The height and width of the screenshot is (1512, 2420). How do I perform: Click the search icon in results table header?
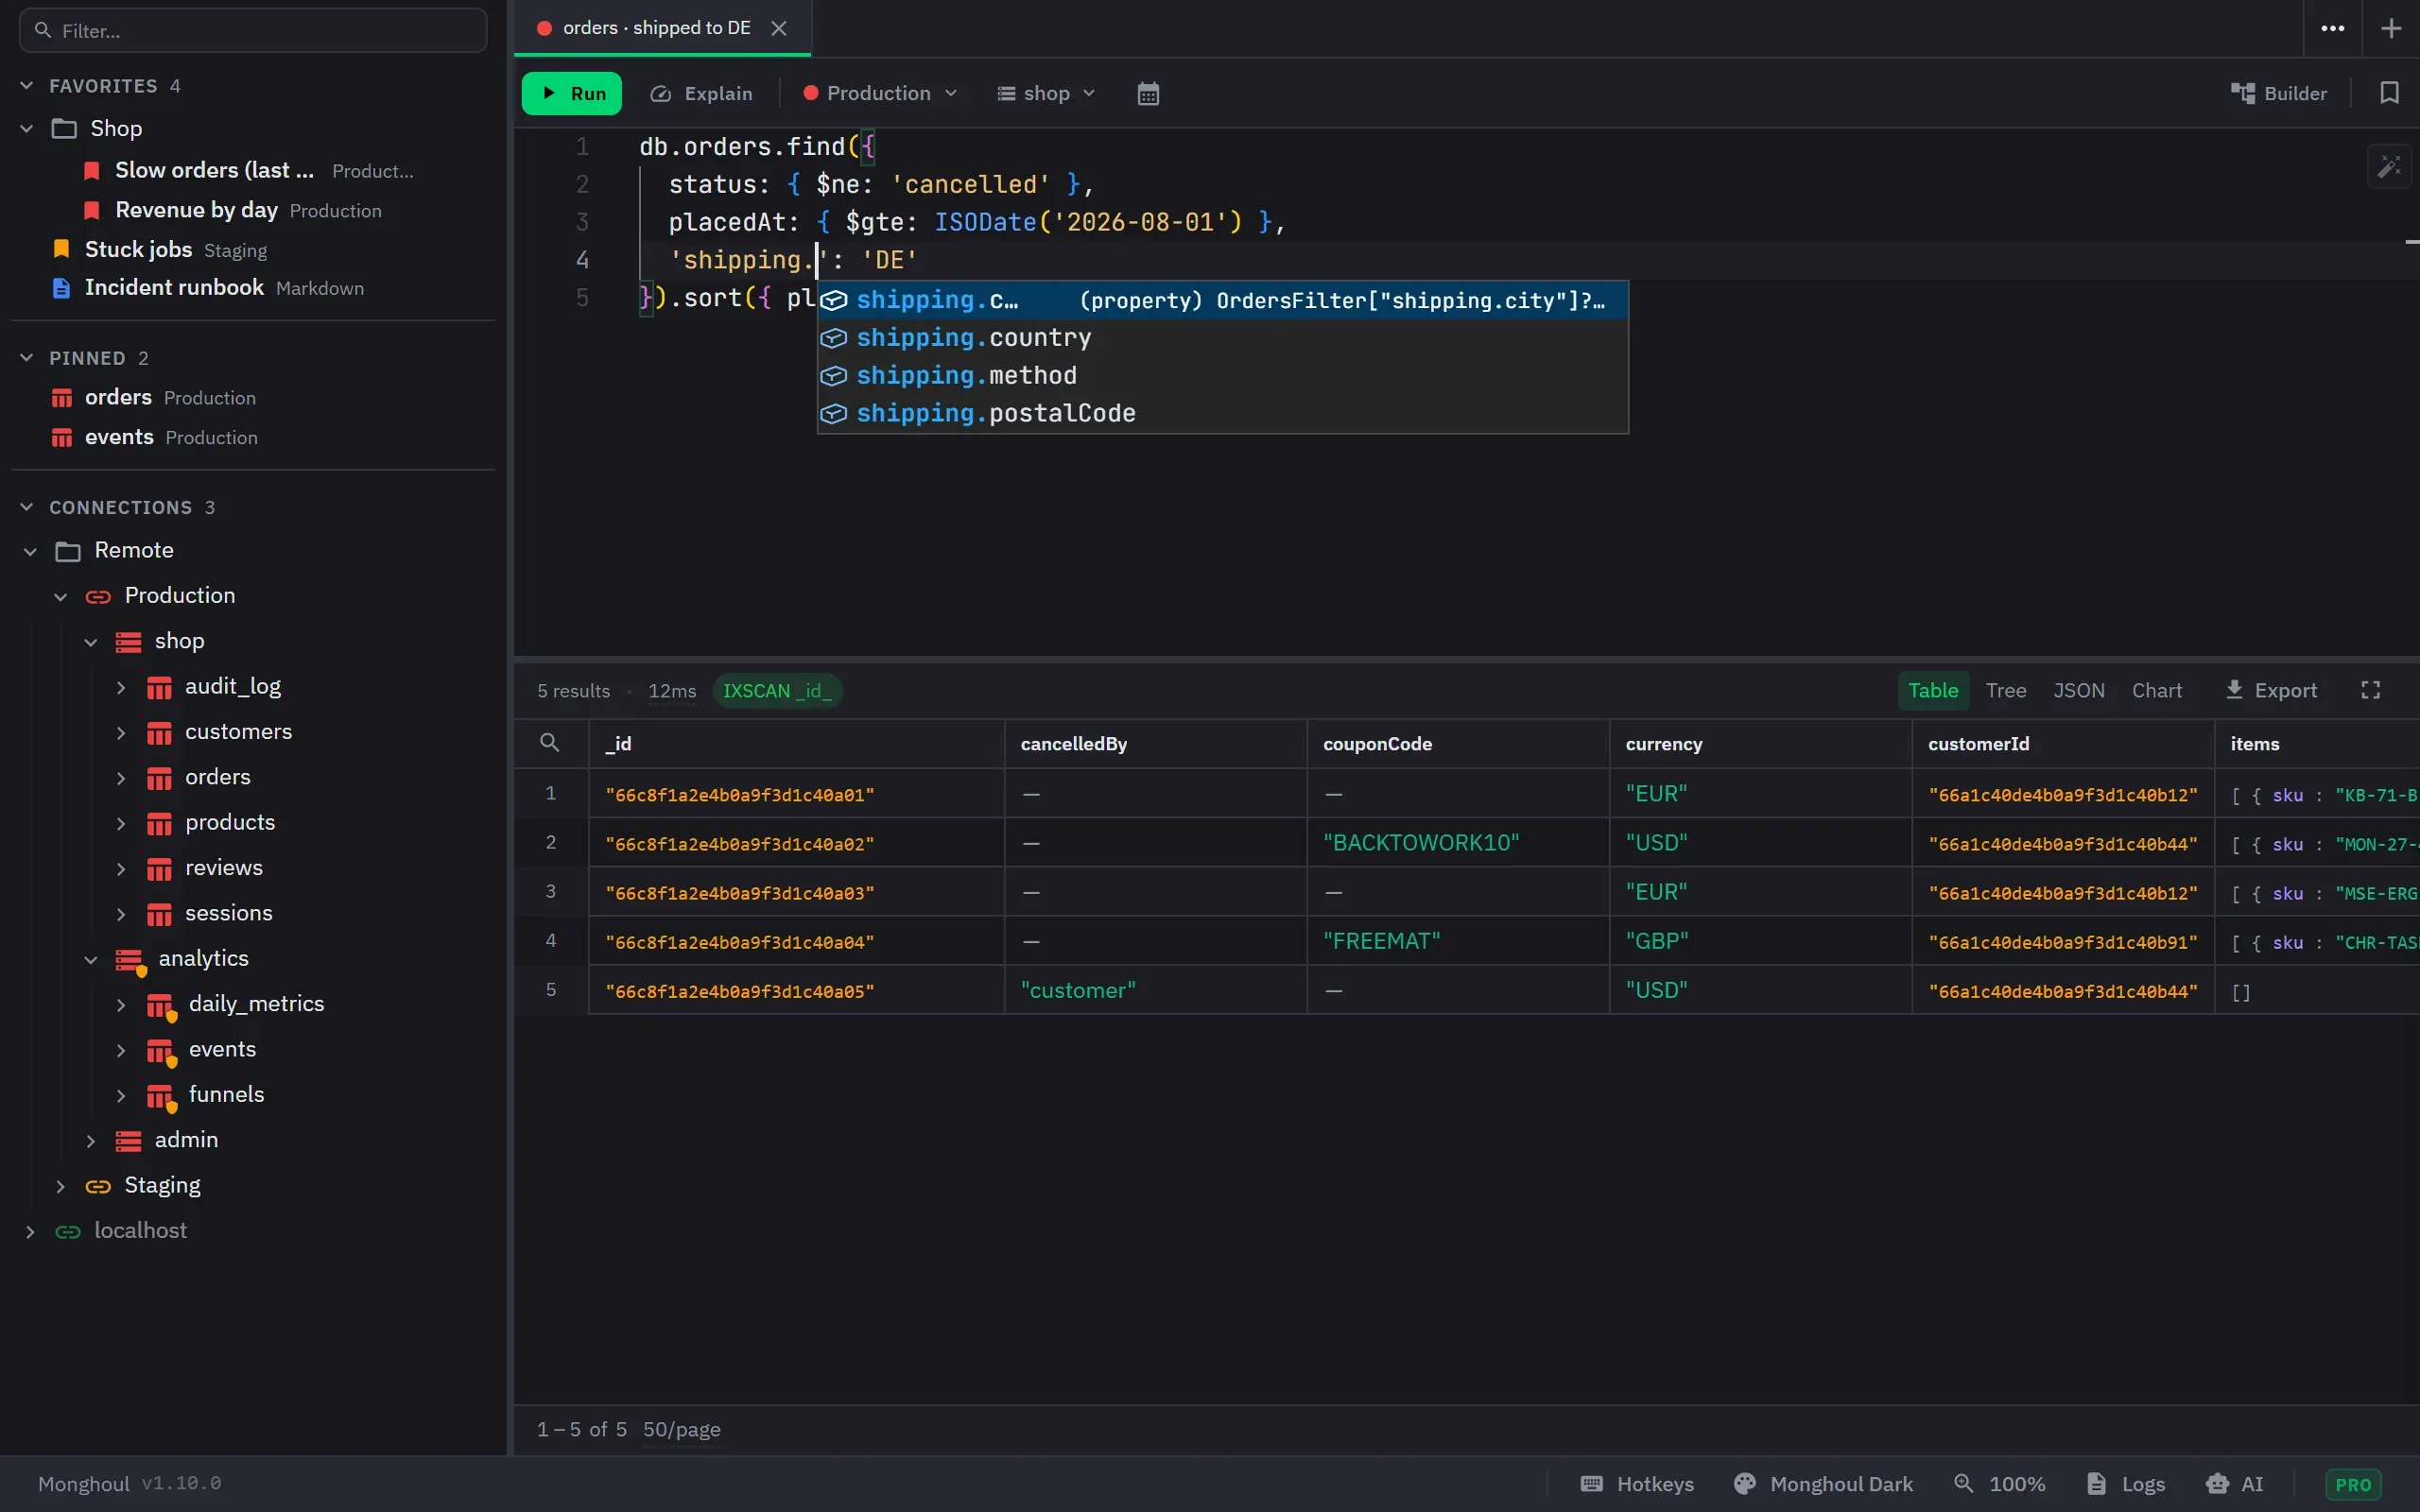point(549,742)
